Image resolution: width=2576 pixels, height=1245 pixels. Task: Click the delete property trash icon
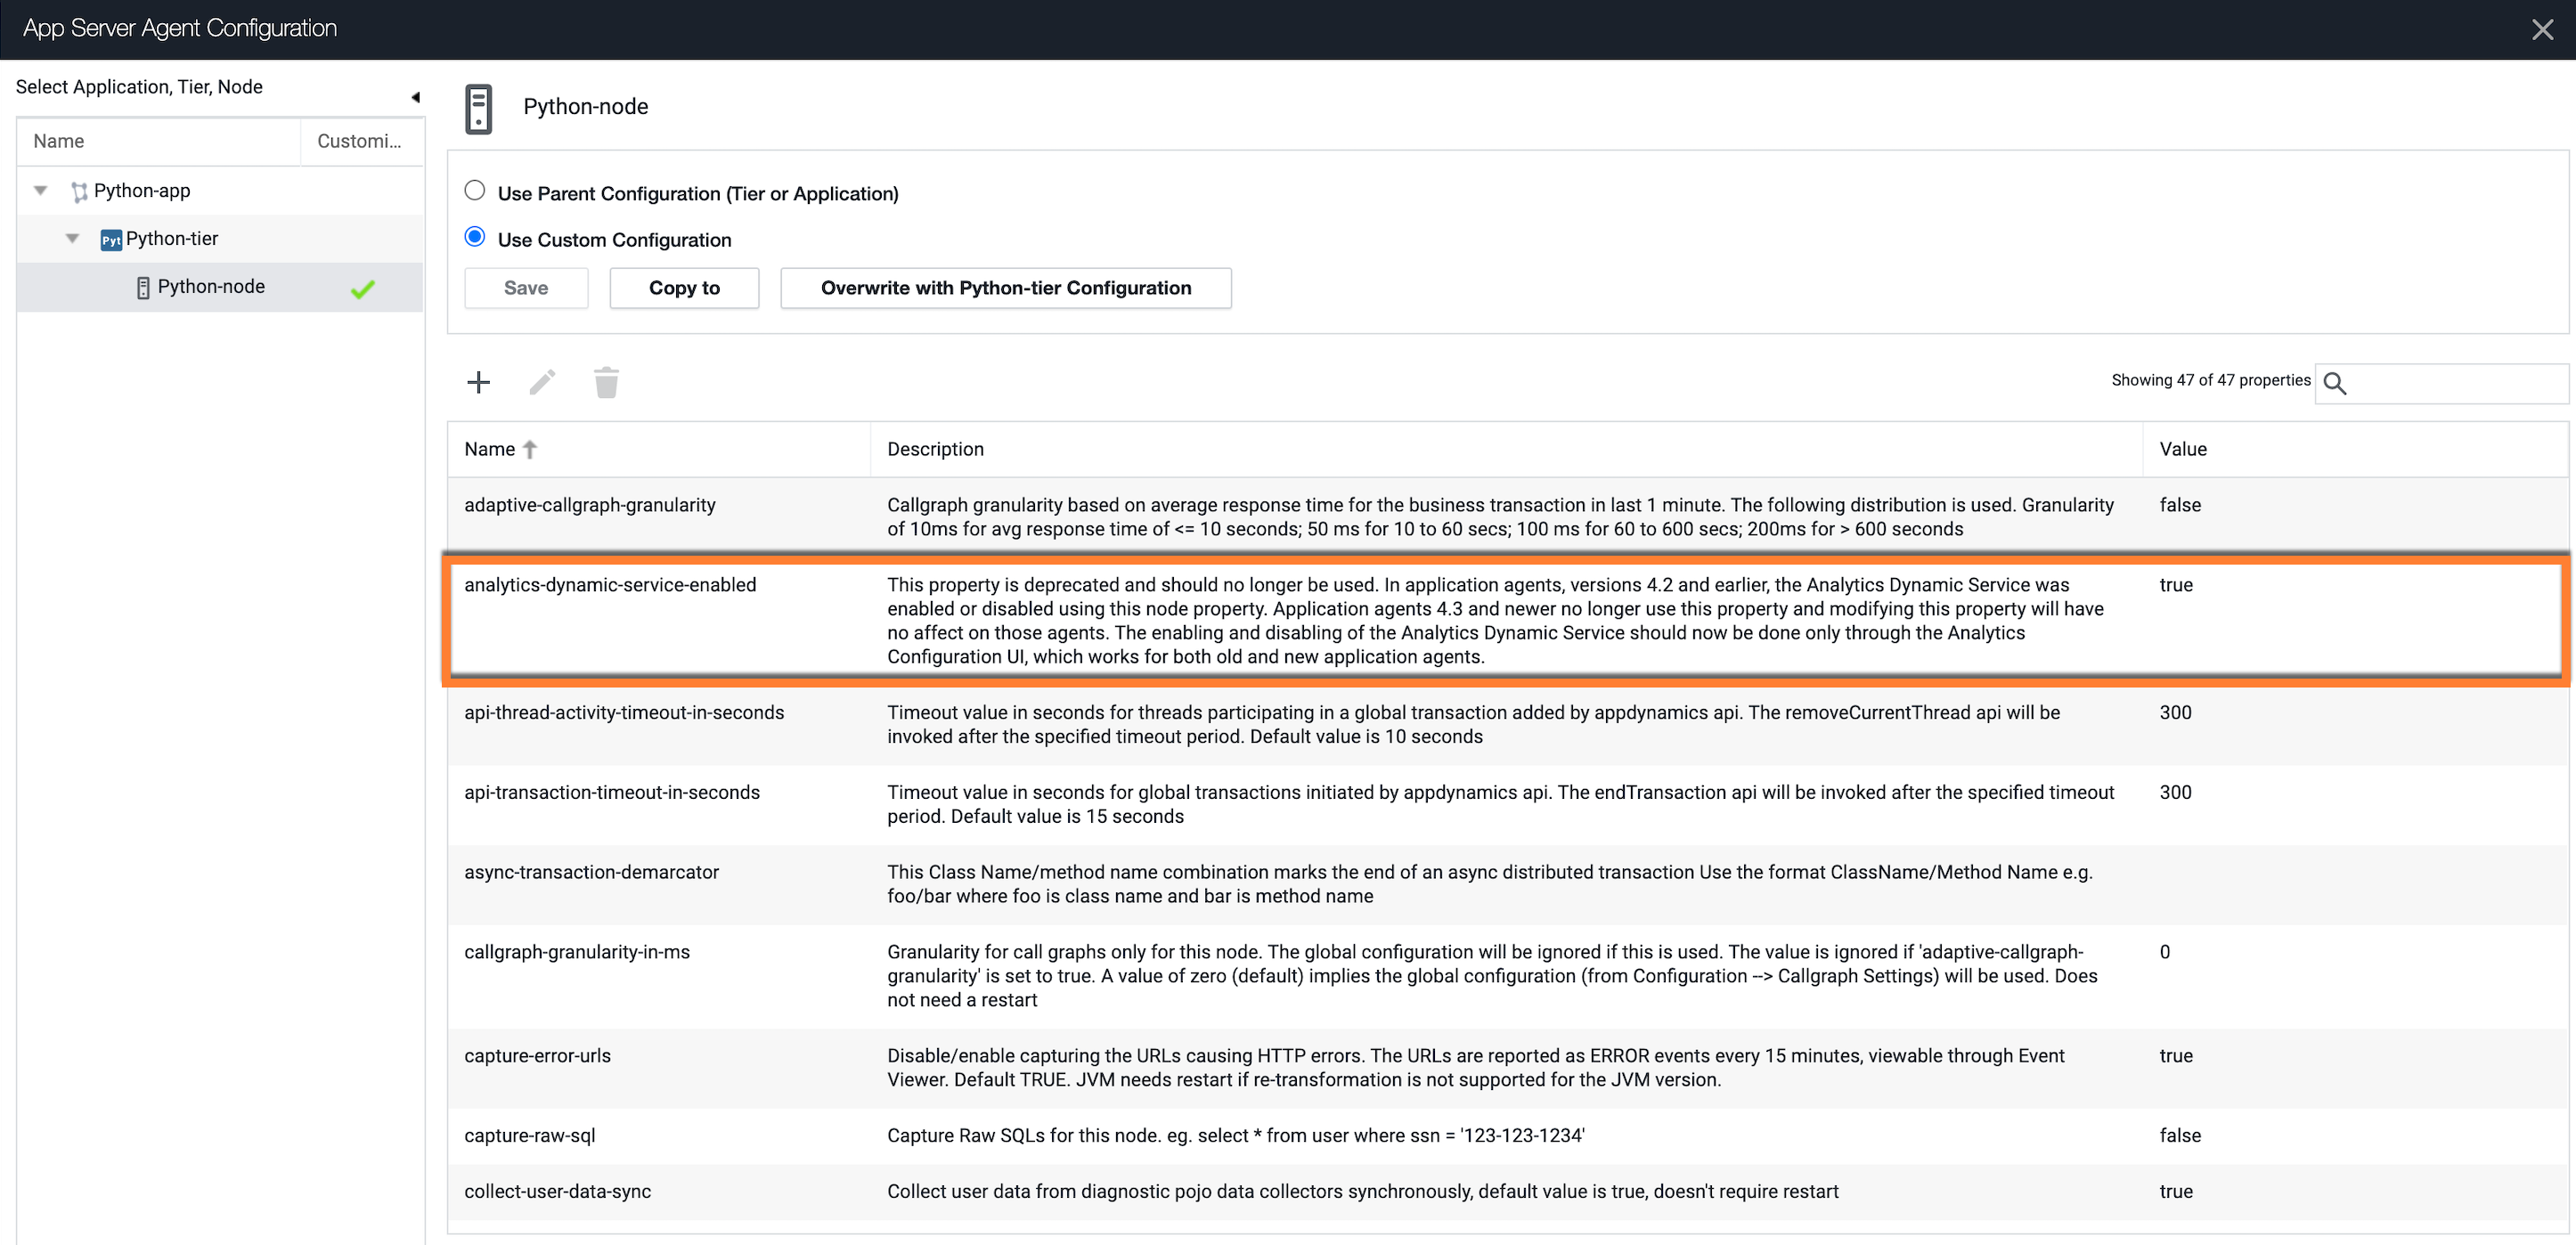point(606,382)
